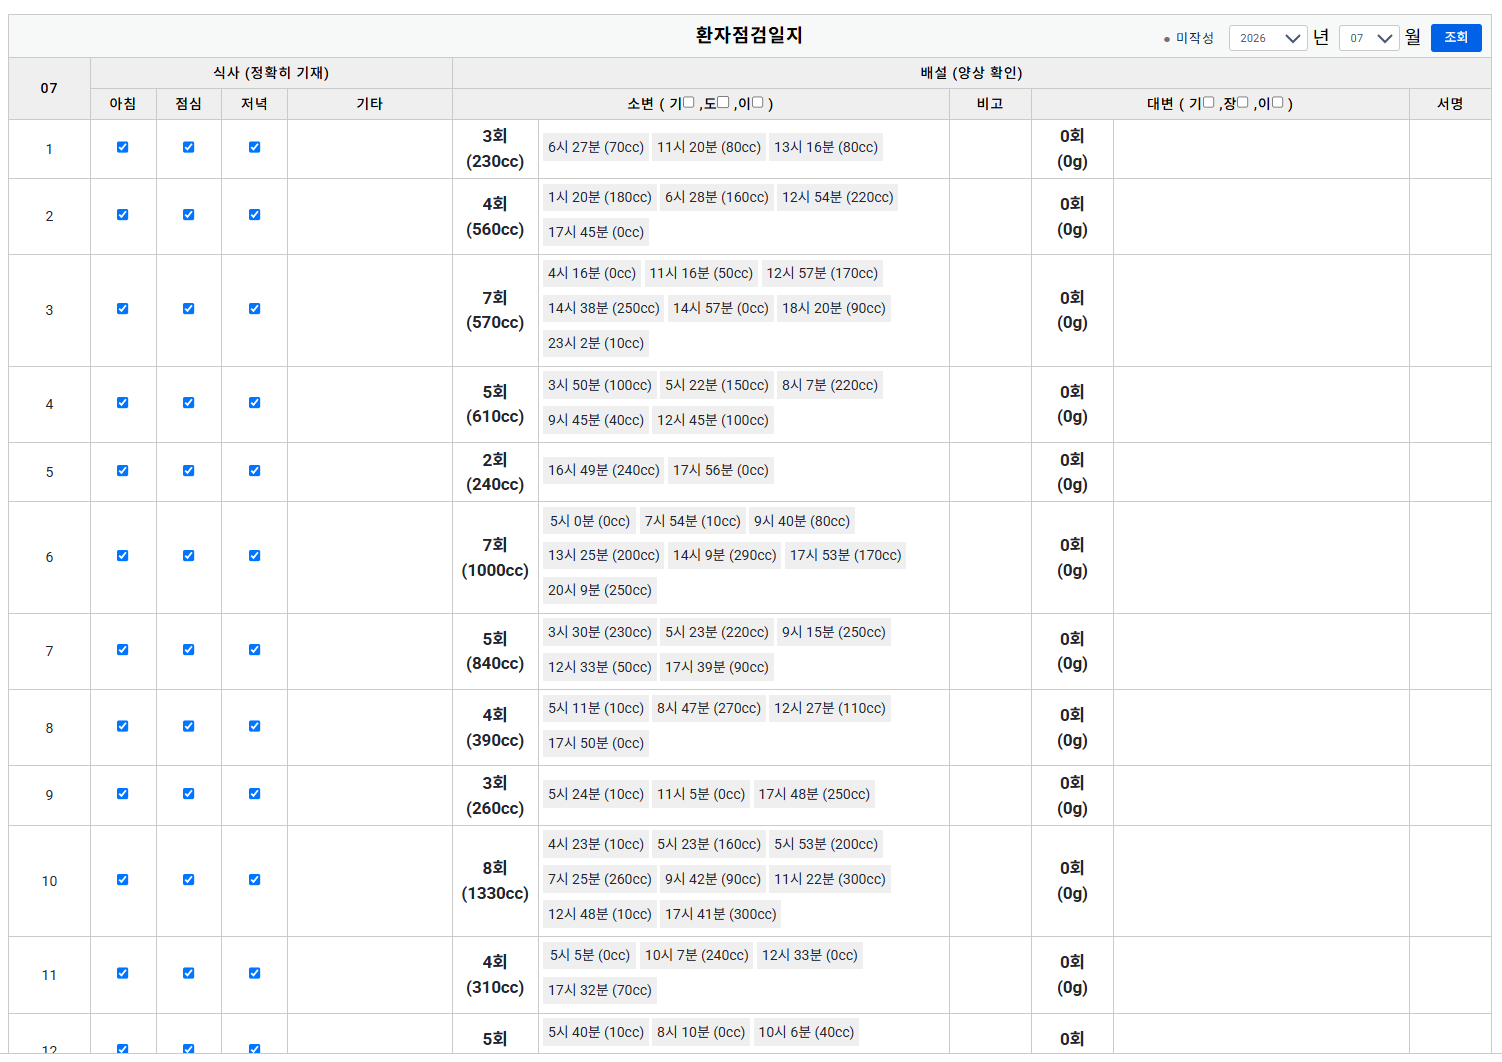Click the 11시 22분 (300cc) entry on day 10
The image size is (1502, 1062).
[x=830, y=879]
